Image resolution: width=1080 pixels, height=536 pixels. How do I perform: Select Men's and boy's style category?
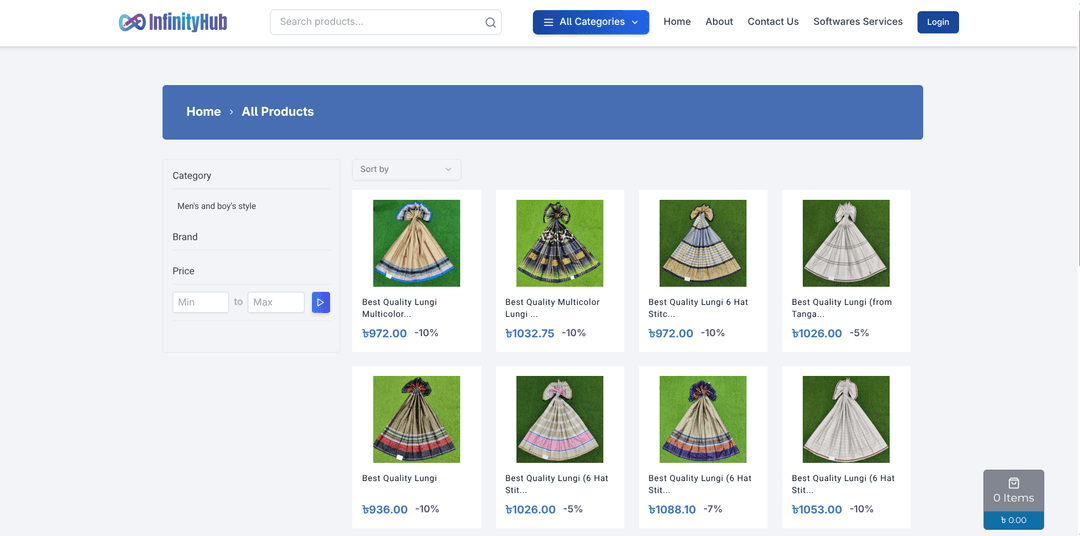217,206
